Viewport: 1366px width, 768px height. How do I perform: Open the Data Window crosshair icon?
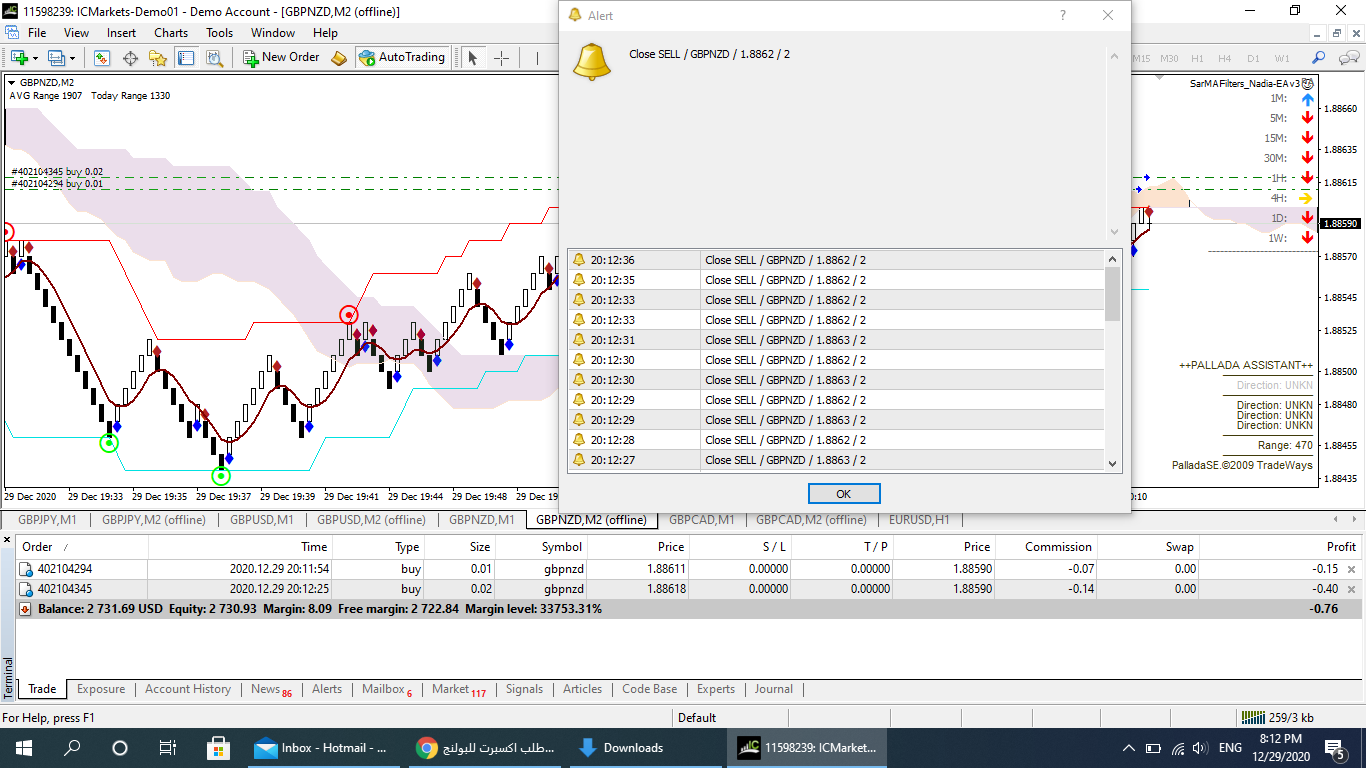pyautogui.click(x=130, y=58)
